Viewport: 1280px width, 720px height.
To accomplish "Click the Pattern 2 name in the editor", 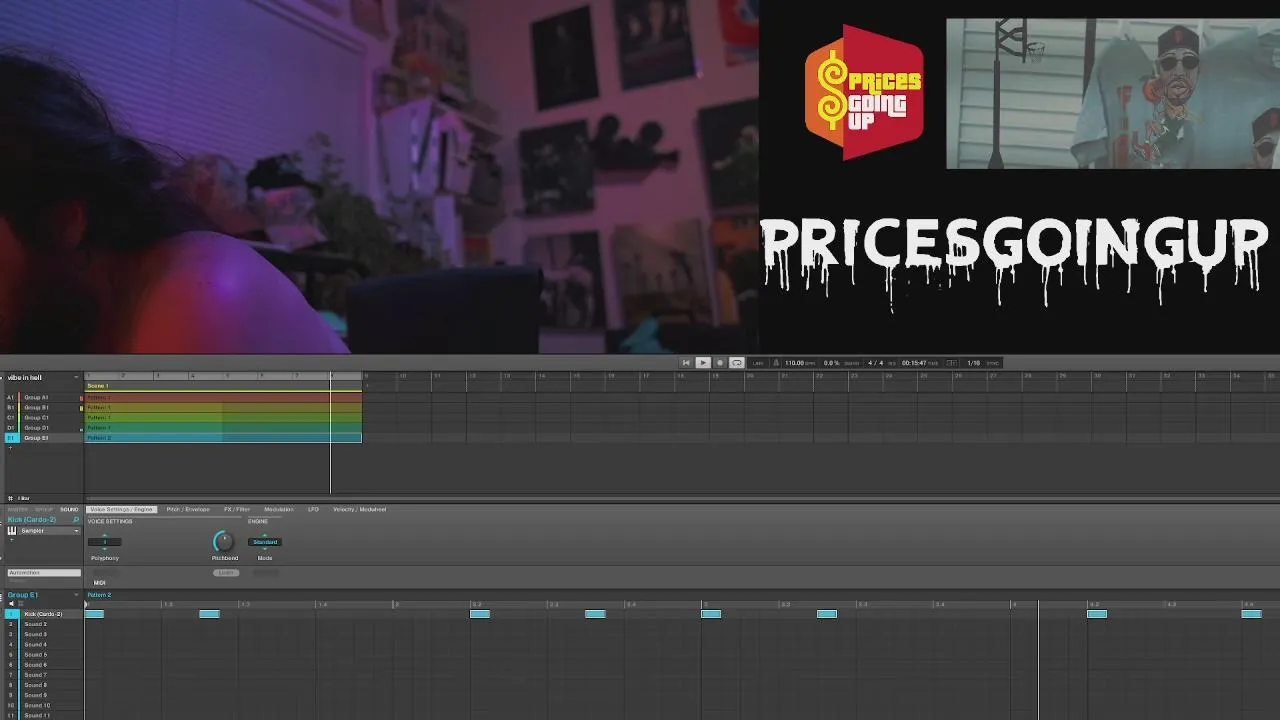I will (x=99, y=595).
